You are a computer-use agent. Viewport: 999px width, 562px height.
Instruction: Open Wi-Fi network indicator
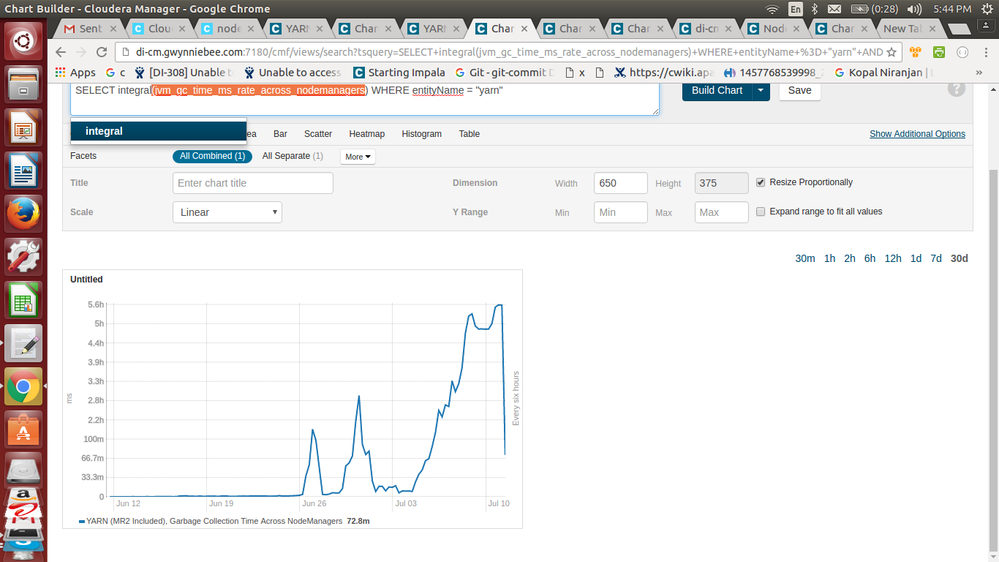[x=772, y=9]
